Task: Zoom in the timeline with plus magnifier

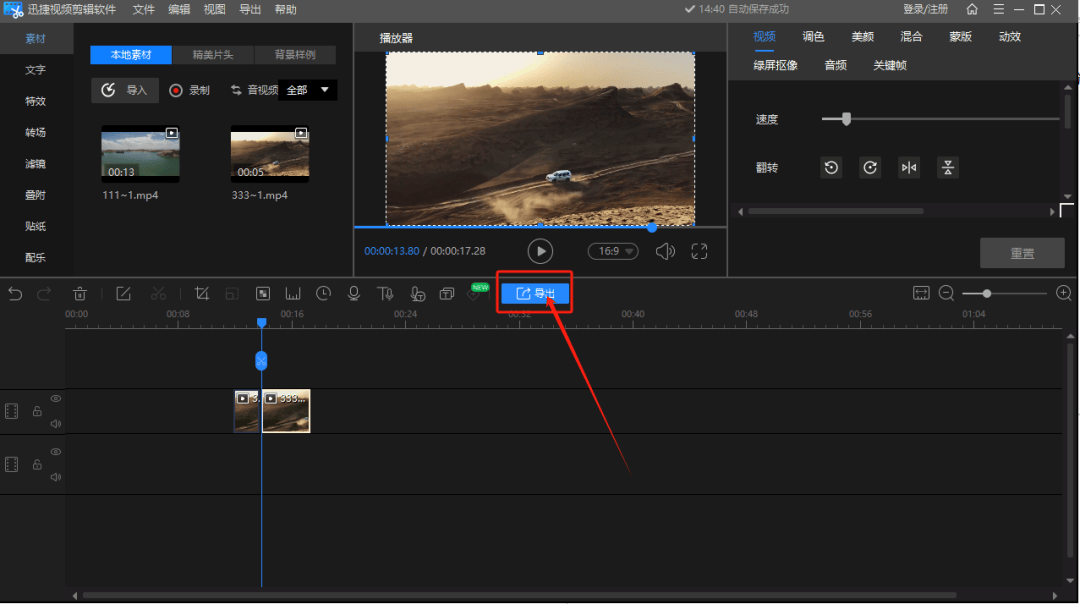Action: pyautogui.click(x=1063, y=293)
